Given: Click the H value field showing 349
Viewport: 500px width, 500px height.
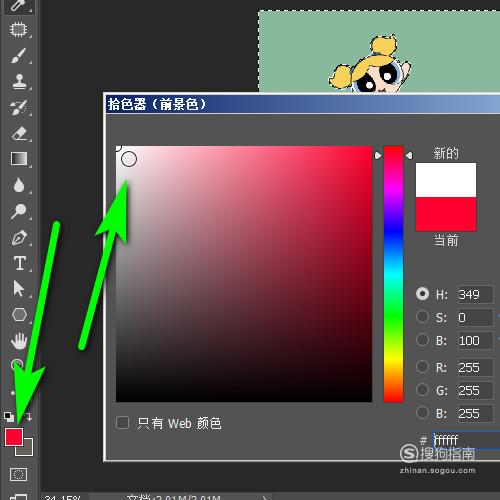Looking at the screenshot, I should [475, 295].
